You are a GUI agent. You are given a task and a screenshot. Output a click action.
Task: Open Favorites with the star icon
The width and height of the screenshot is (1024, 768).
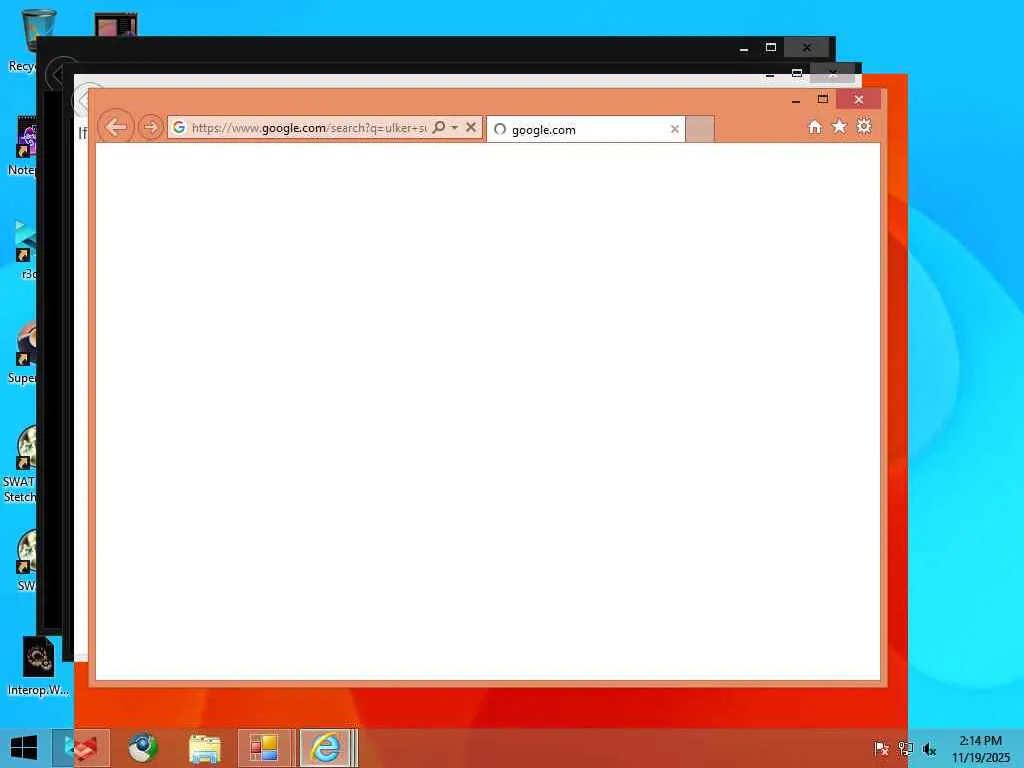839,127
